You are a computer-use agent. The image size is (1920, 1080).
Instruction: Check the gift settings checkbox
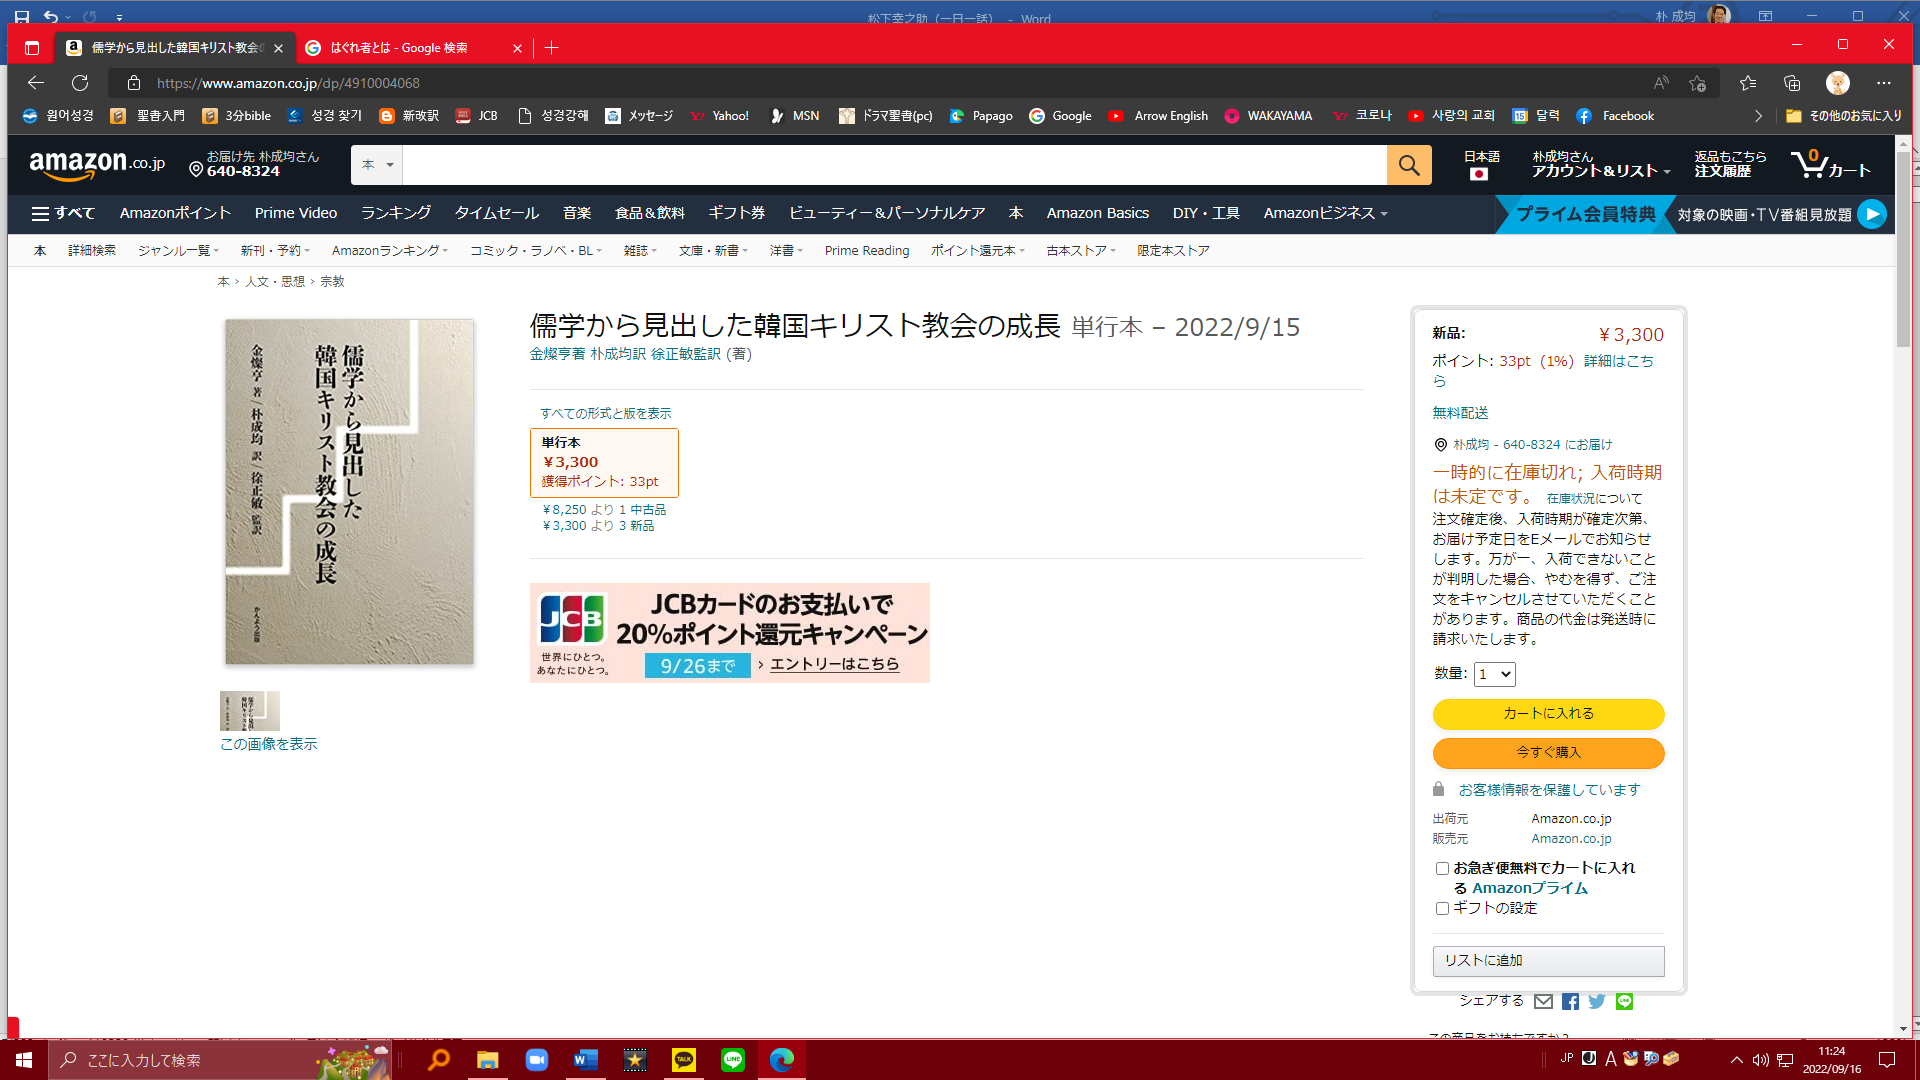pos(1442,908)
